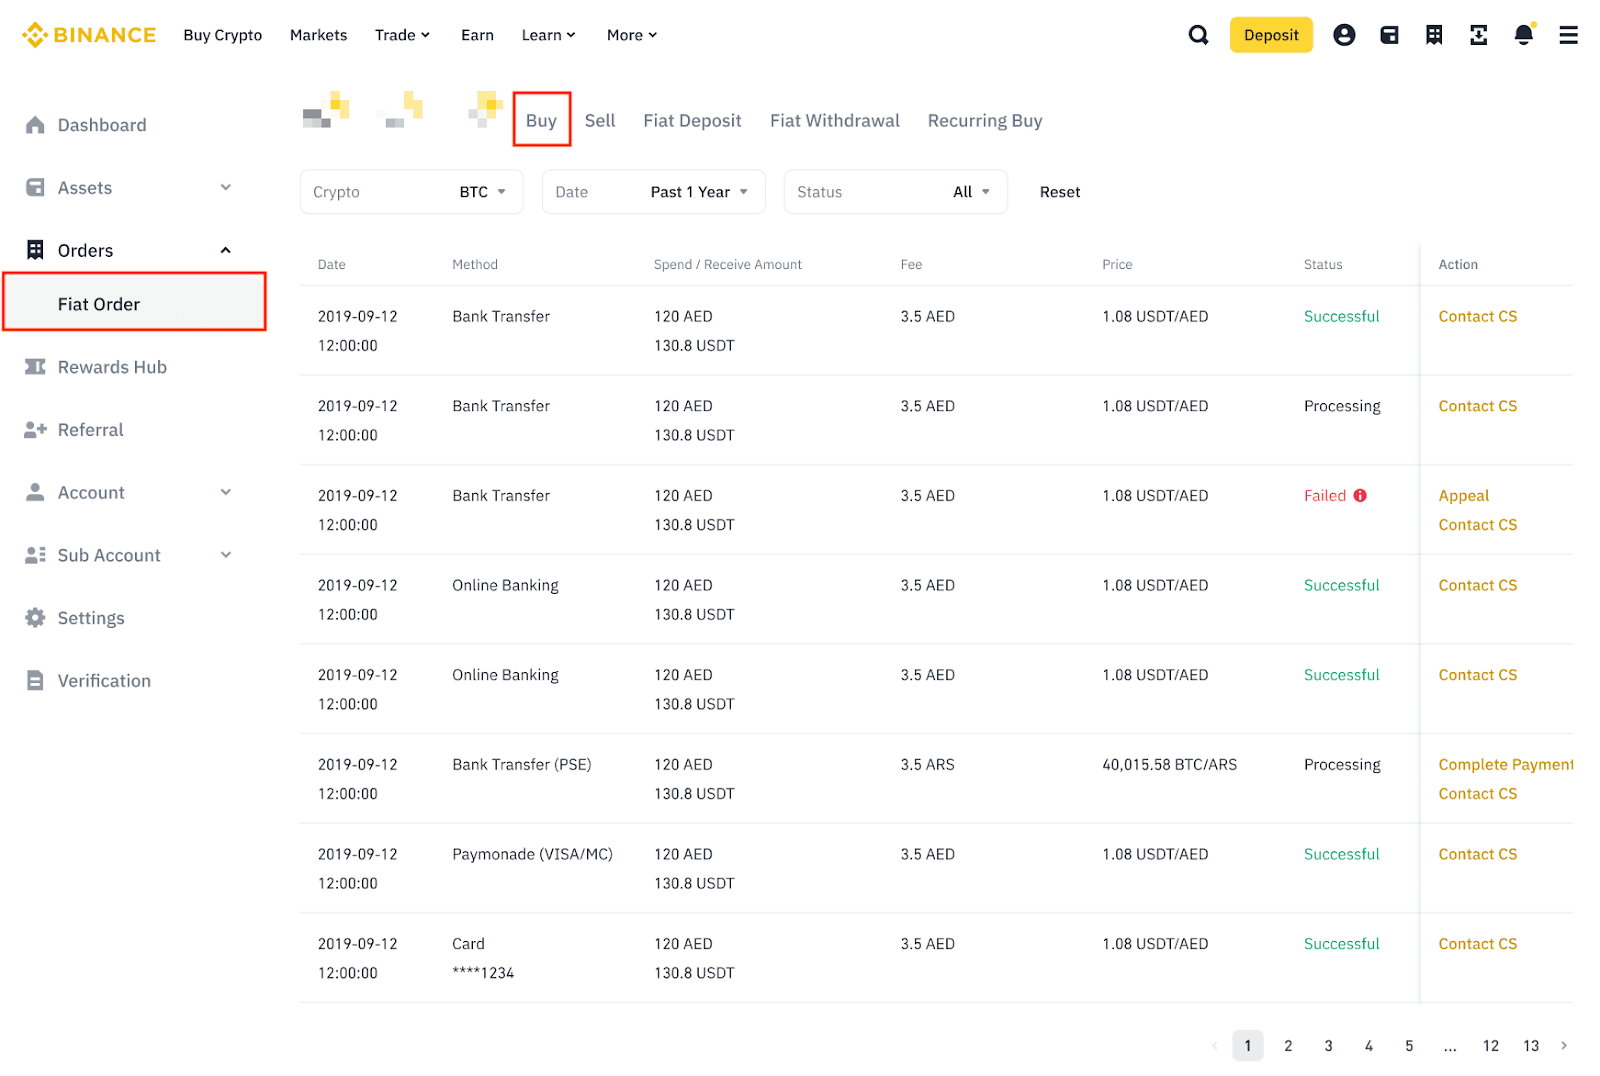Go to page 13 of order results
The height and width of the screenshot is (1076, 1600).
point(1530,1045)
